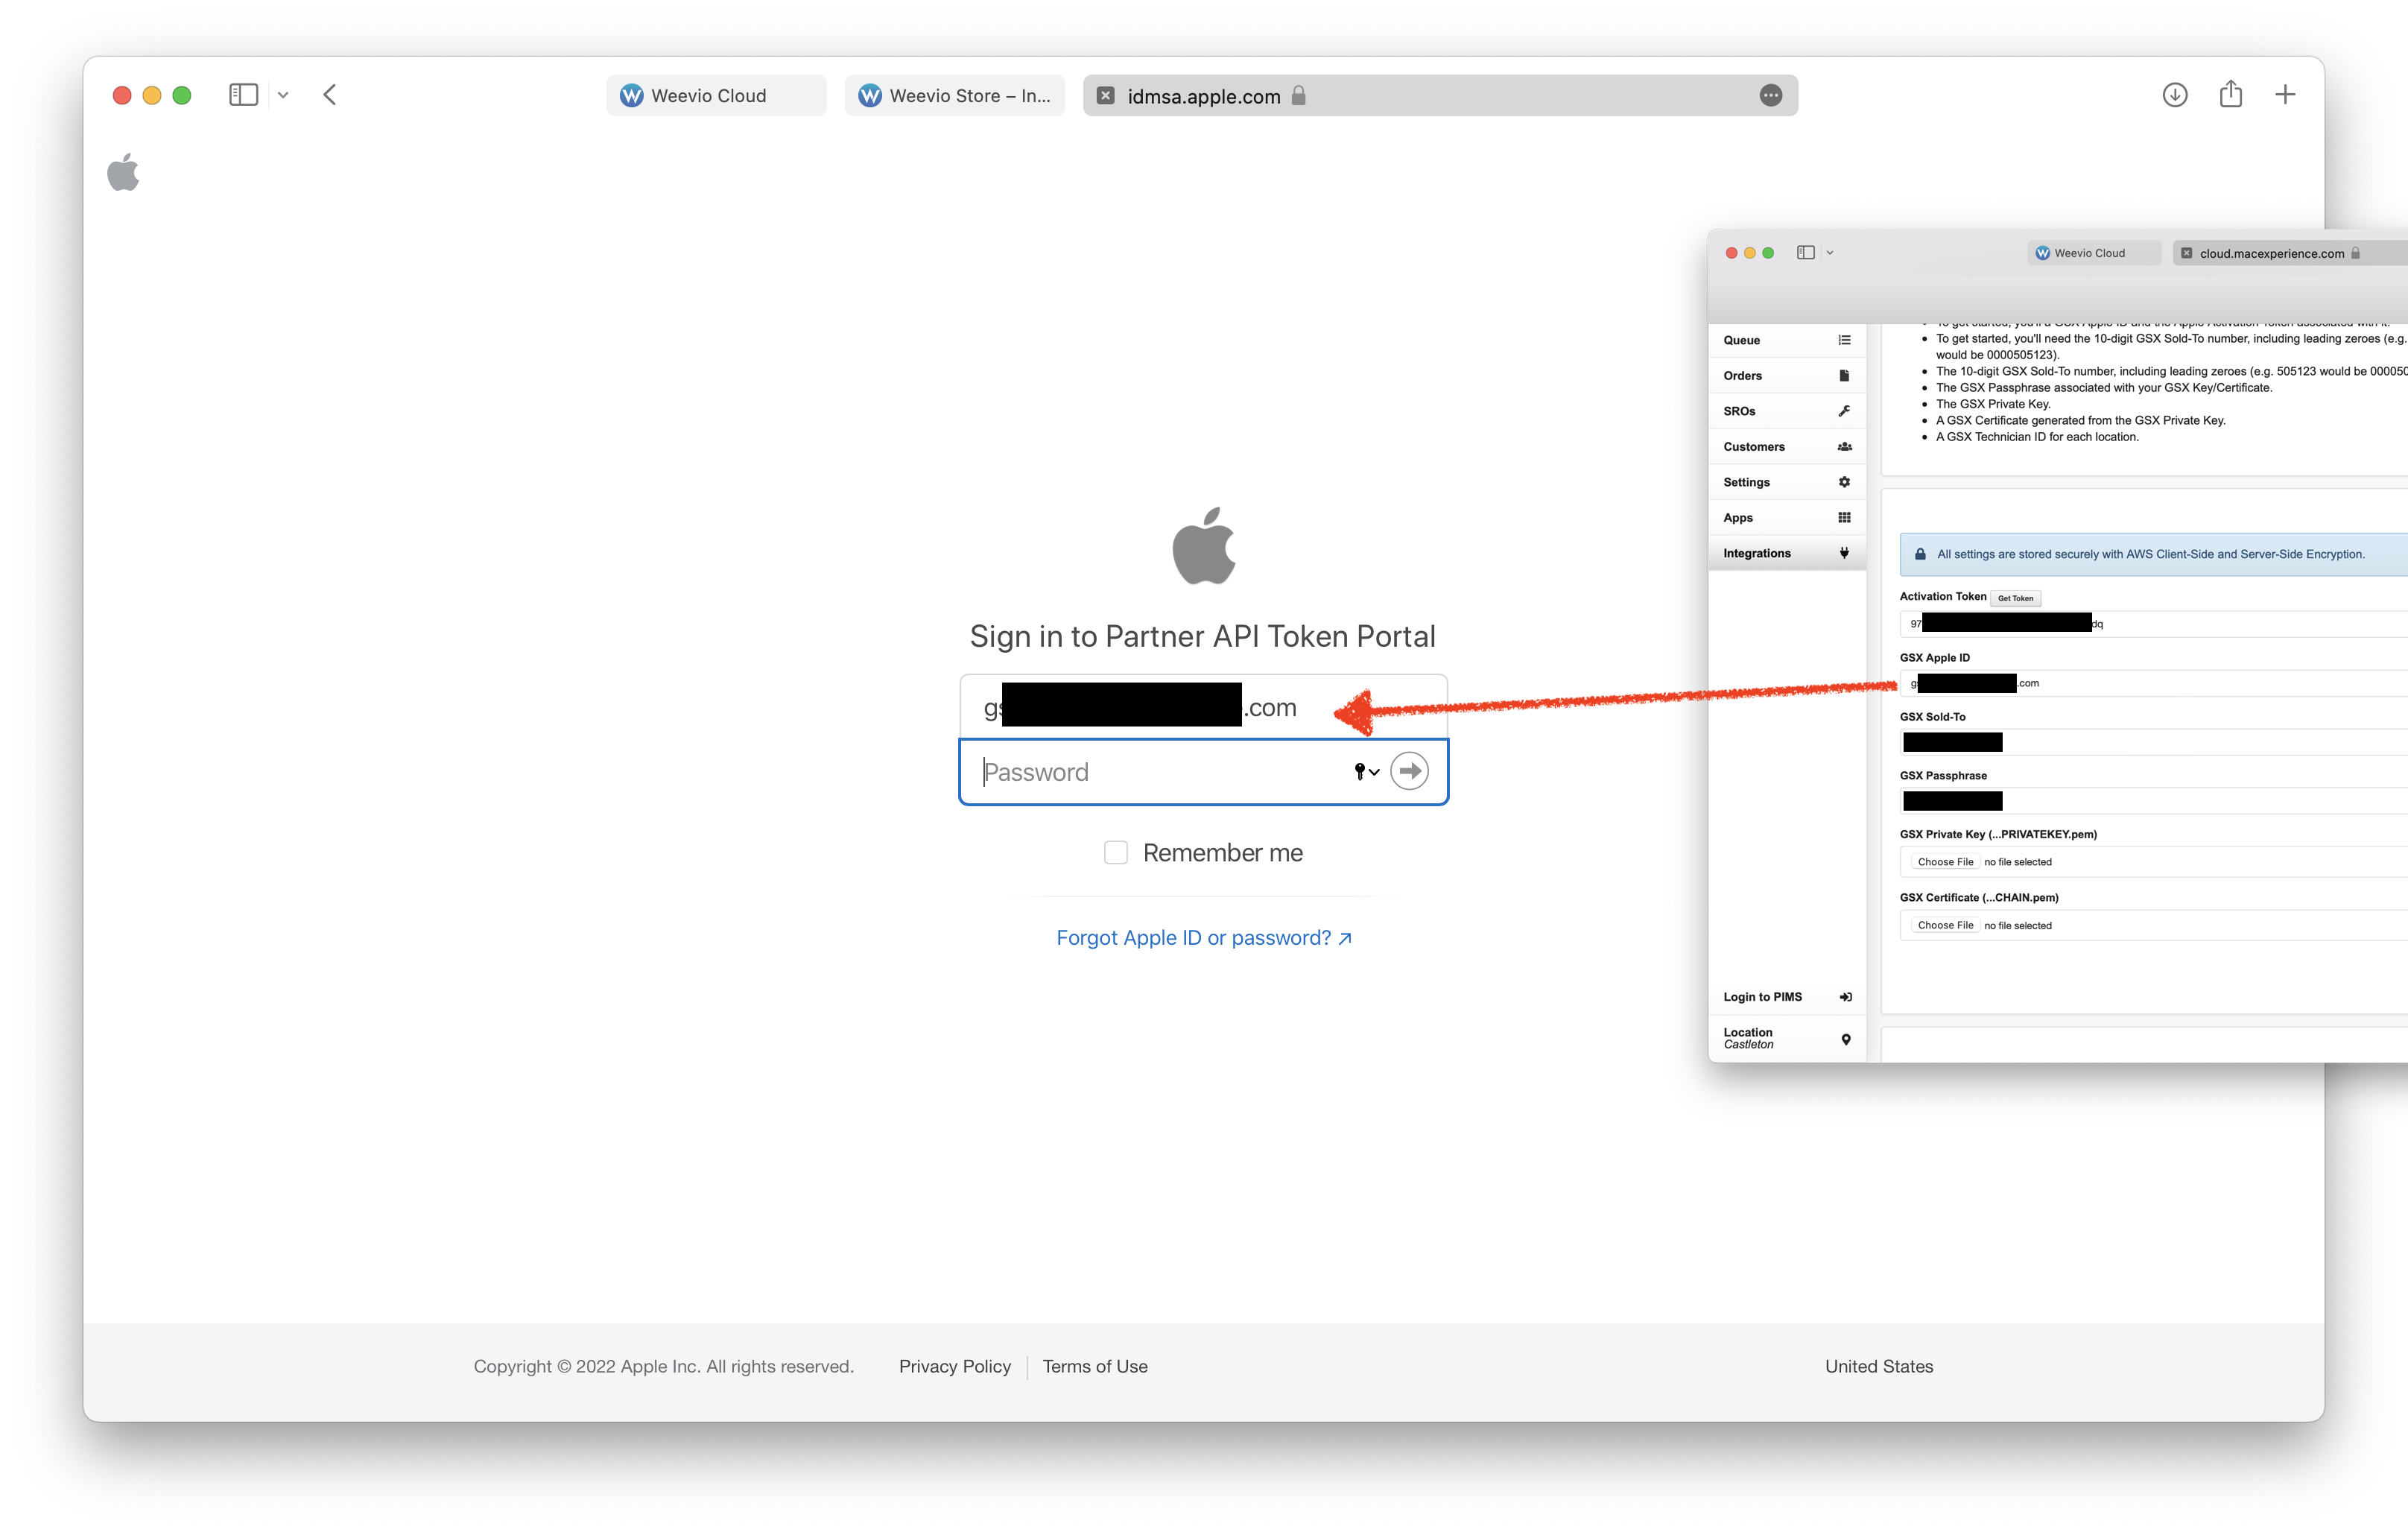This screenshot has width=2408, height=1532.
Task: Expand the sidebar tab group chevron
Action: click(x=283, y=96)
